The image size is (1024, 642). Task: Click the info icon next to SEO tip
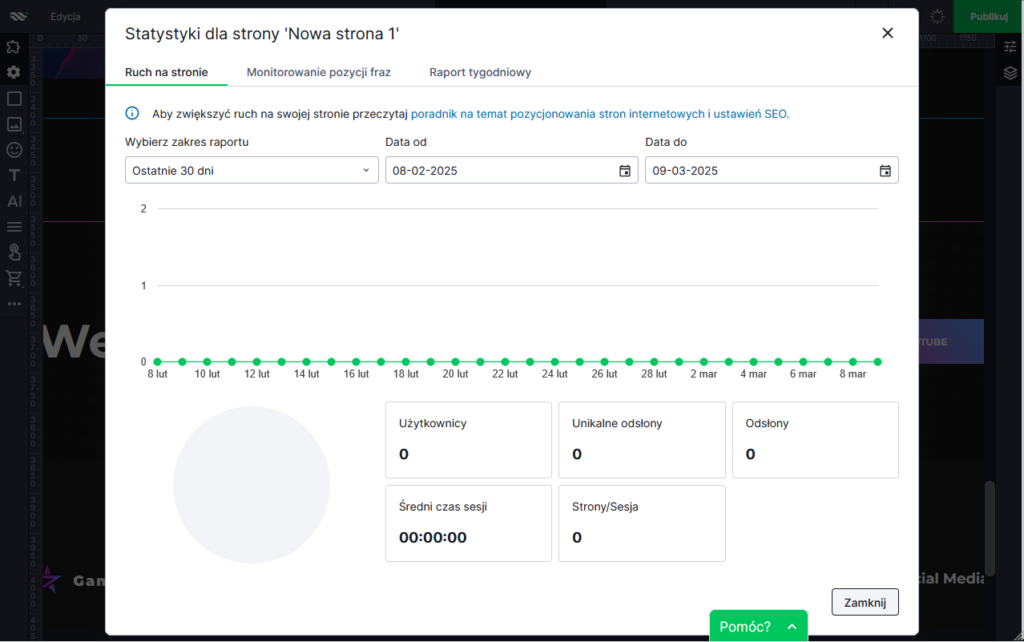pos(132,114)
